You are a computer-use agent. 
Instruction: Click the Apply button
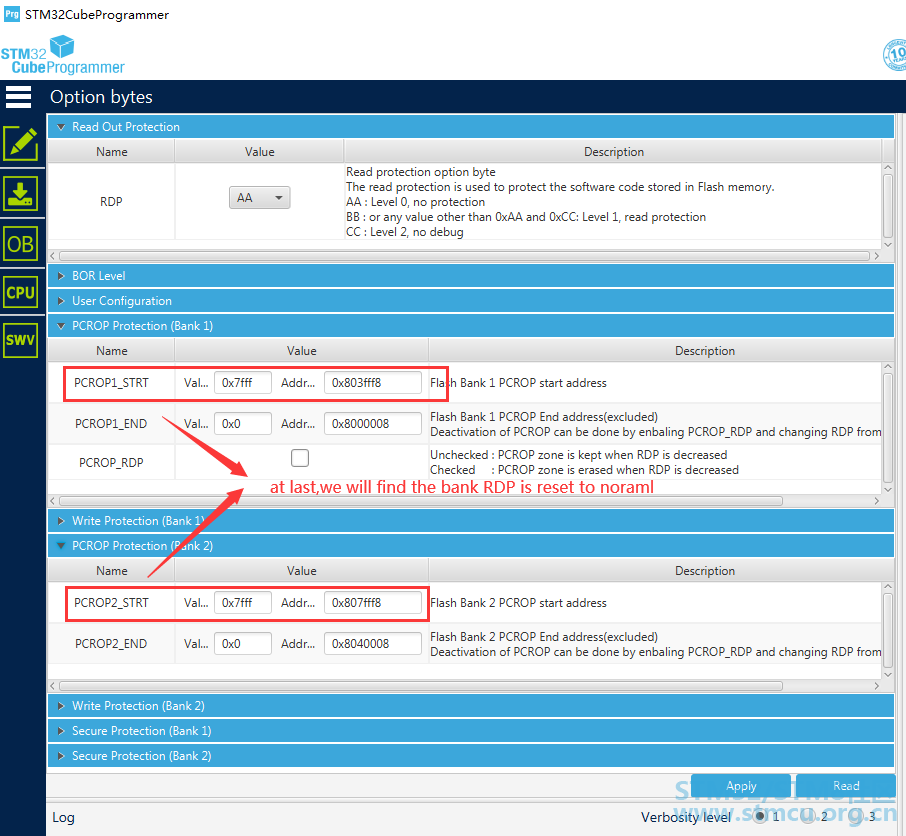741,786
